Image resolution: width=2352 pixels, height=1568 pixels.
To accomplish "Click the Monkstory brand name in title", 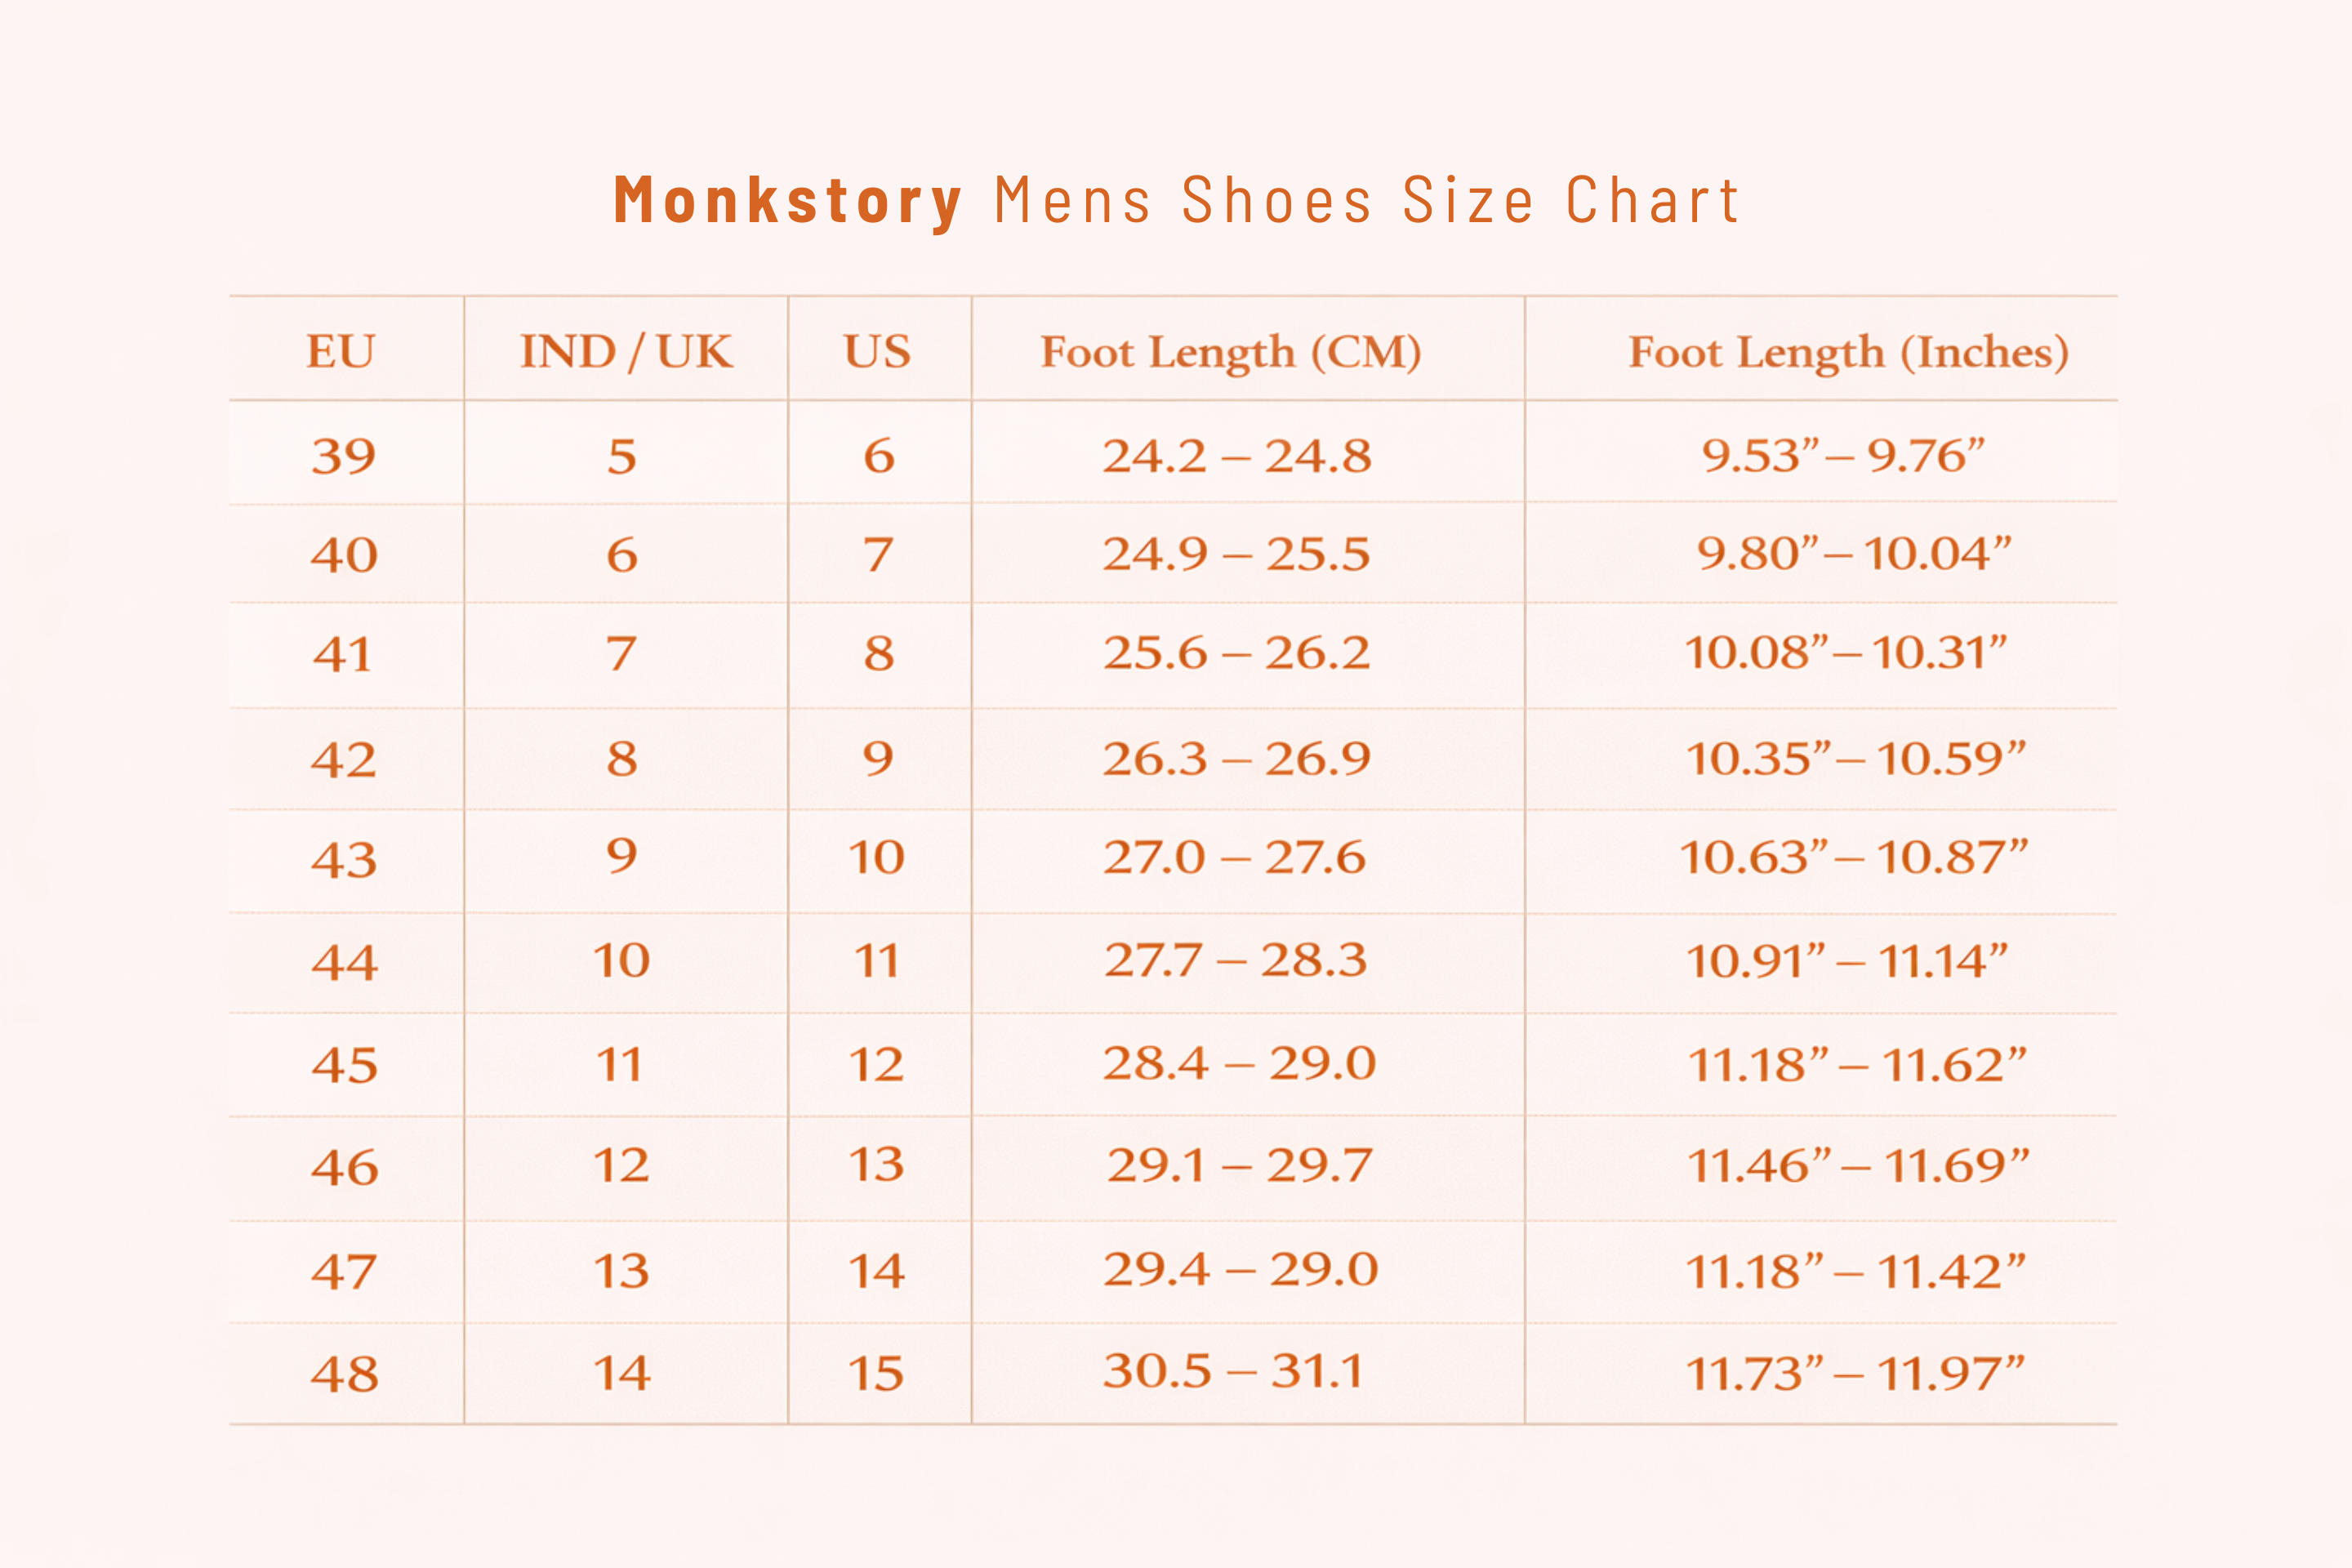I will point(787,201).
